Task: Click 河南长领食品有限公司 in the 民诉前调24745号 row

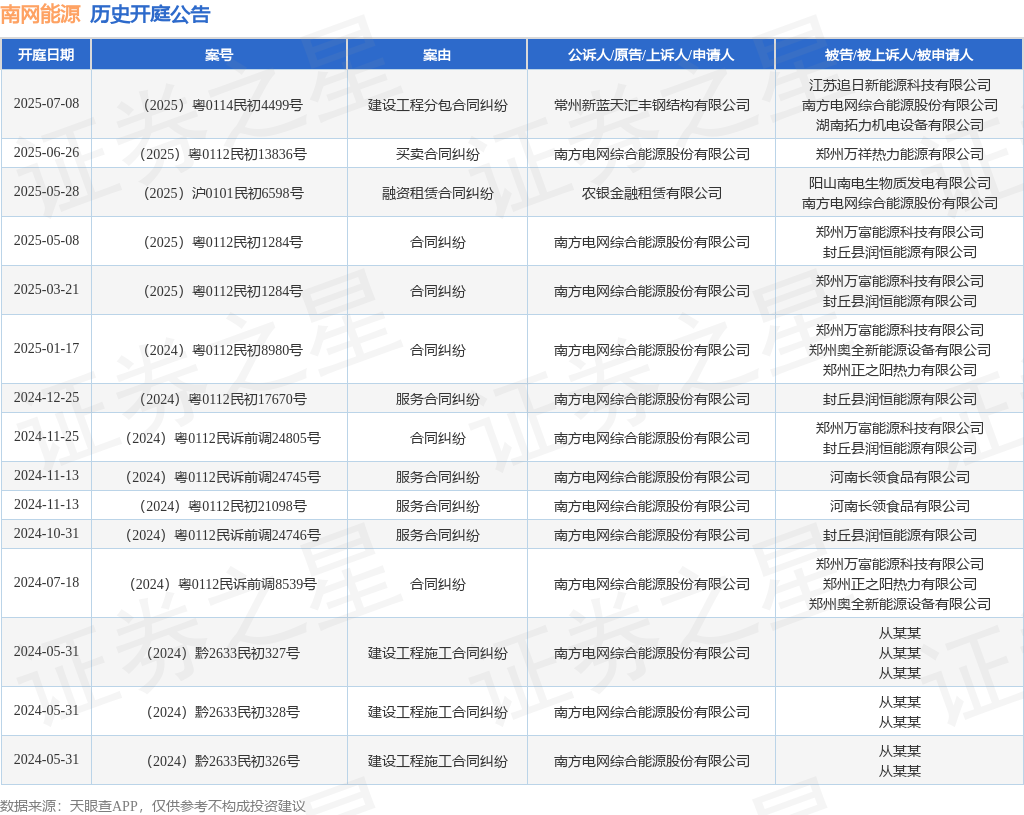Action: coord(900,477)
